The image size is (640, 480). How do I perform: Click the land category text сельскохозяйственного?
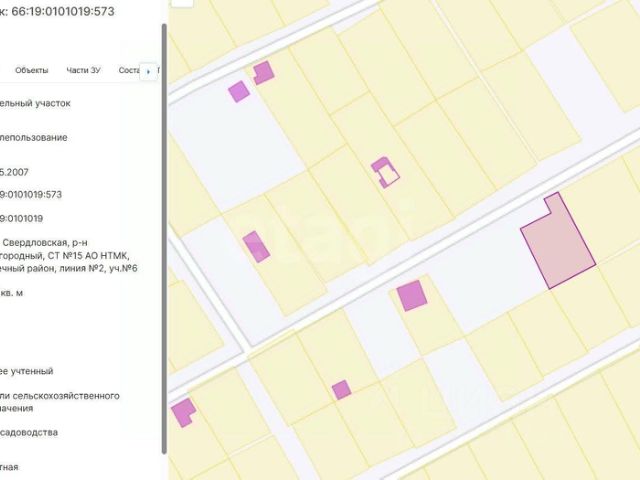66,396
